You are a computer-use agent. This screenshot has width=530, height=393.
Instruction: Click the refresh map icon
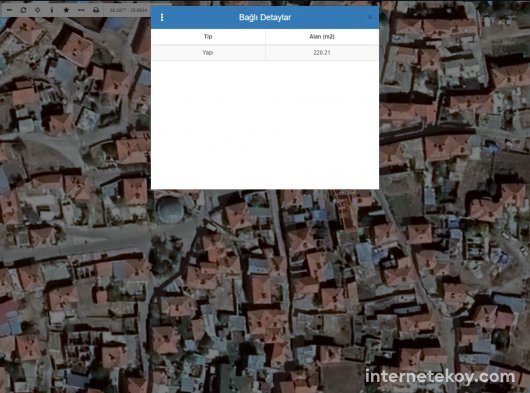click(23, 10)
